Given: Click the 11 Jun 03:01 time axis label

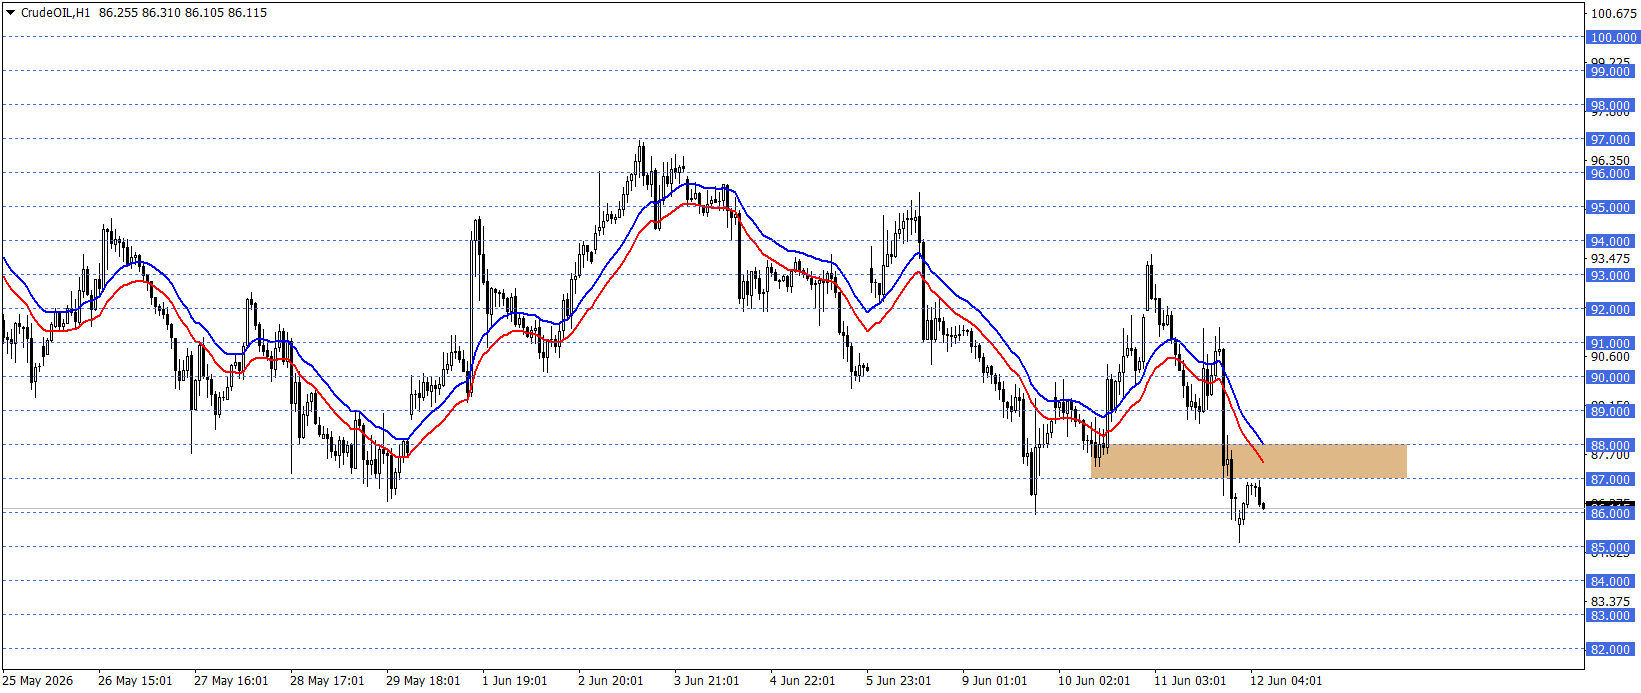Looking at the screenshot, I should coord(1190,681).
